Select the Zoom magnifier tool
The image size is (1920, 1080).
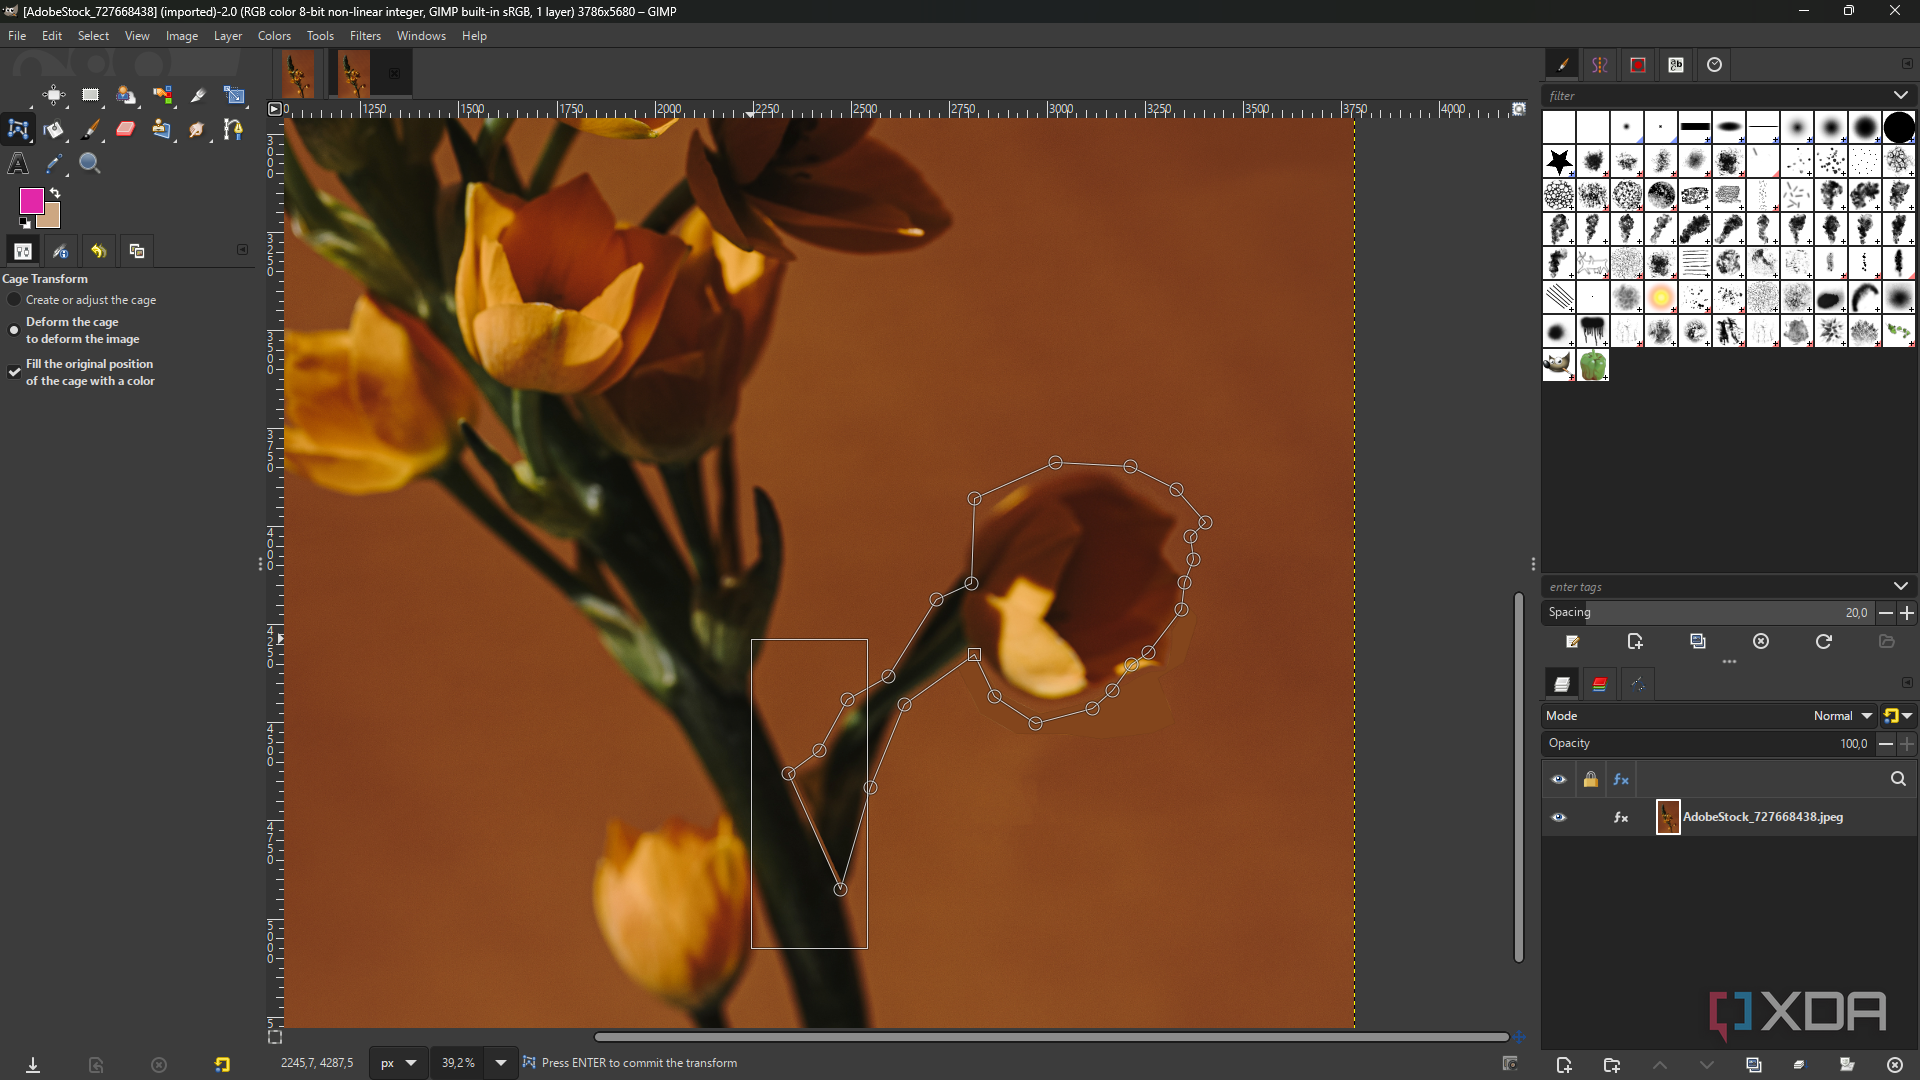[x=90, y=163]
